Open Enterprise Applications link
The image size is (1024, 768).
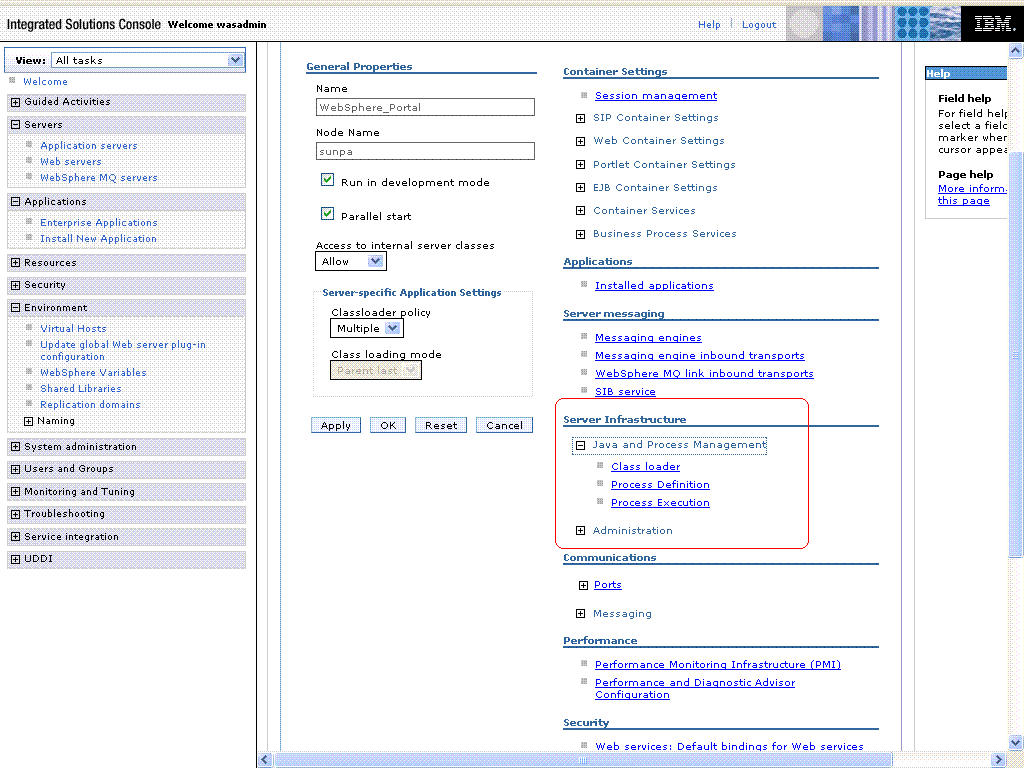coord(99,223)
